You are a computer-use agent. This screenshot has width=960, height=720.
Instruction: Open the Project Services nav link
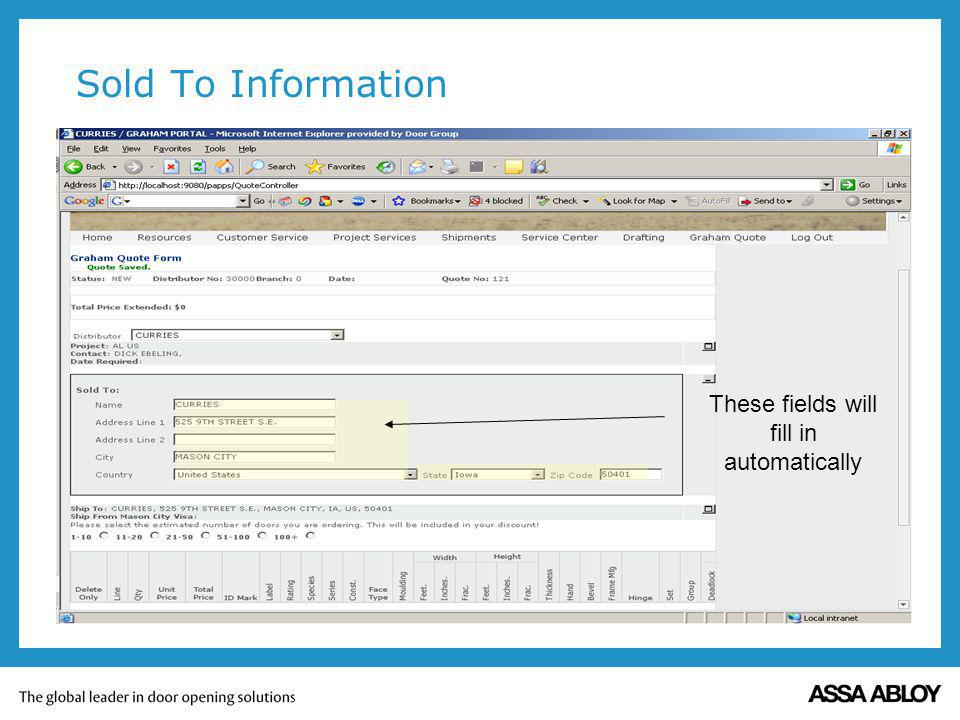tap(375, 237)
